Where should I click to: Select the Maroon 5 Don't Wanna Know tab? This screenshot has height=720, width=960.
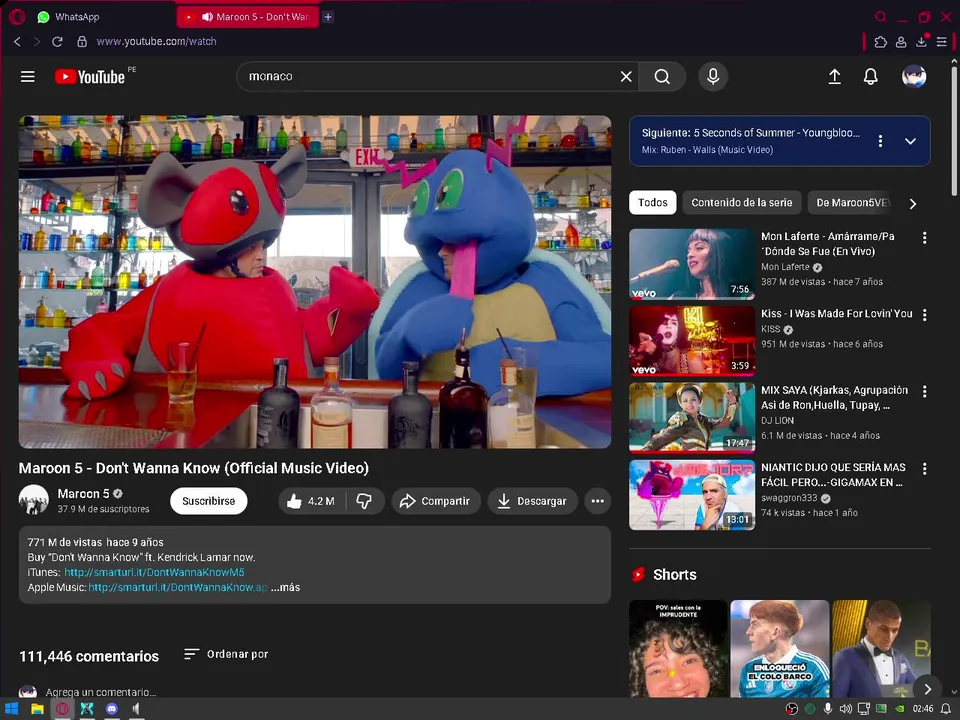pos(248,17)
